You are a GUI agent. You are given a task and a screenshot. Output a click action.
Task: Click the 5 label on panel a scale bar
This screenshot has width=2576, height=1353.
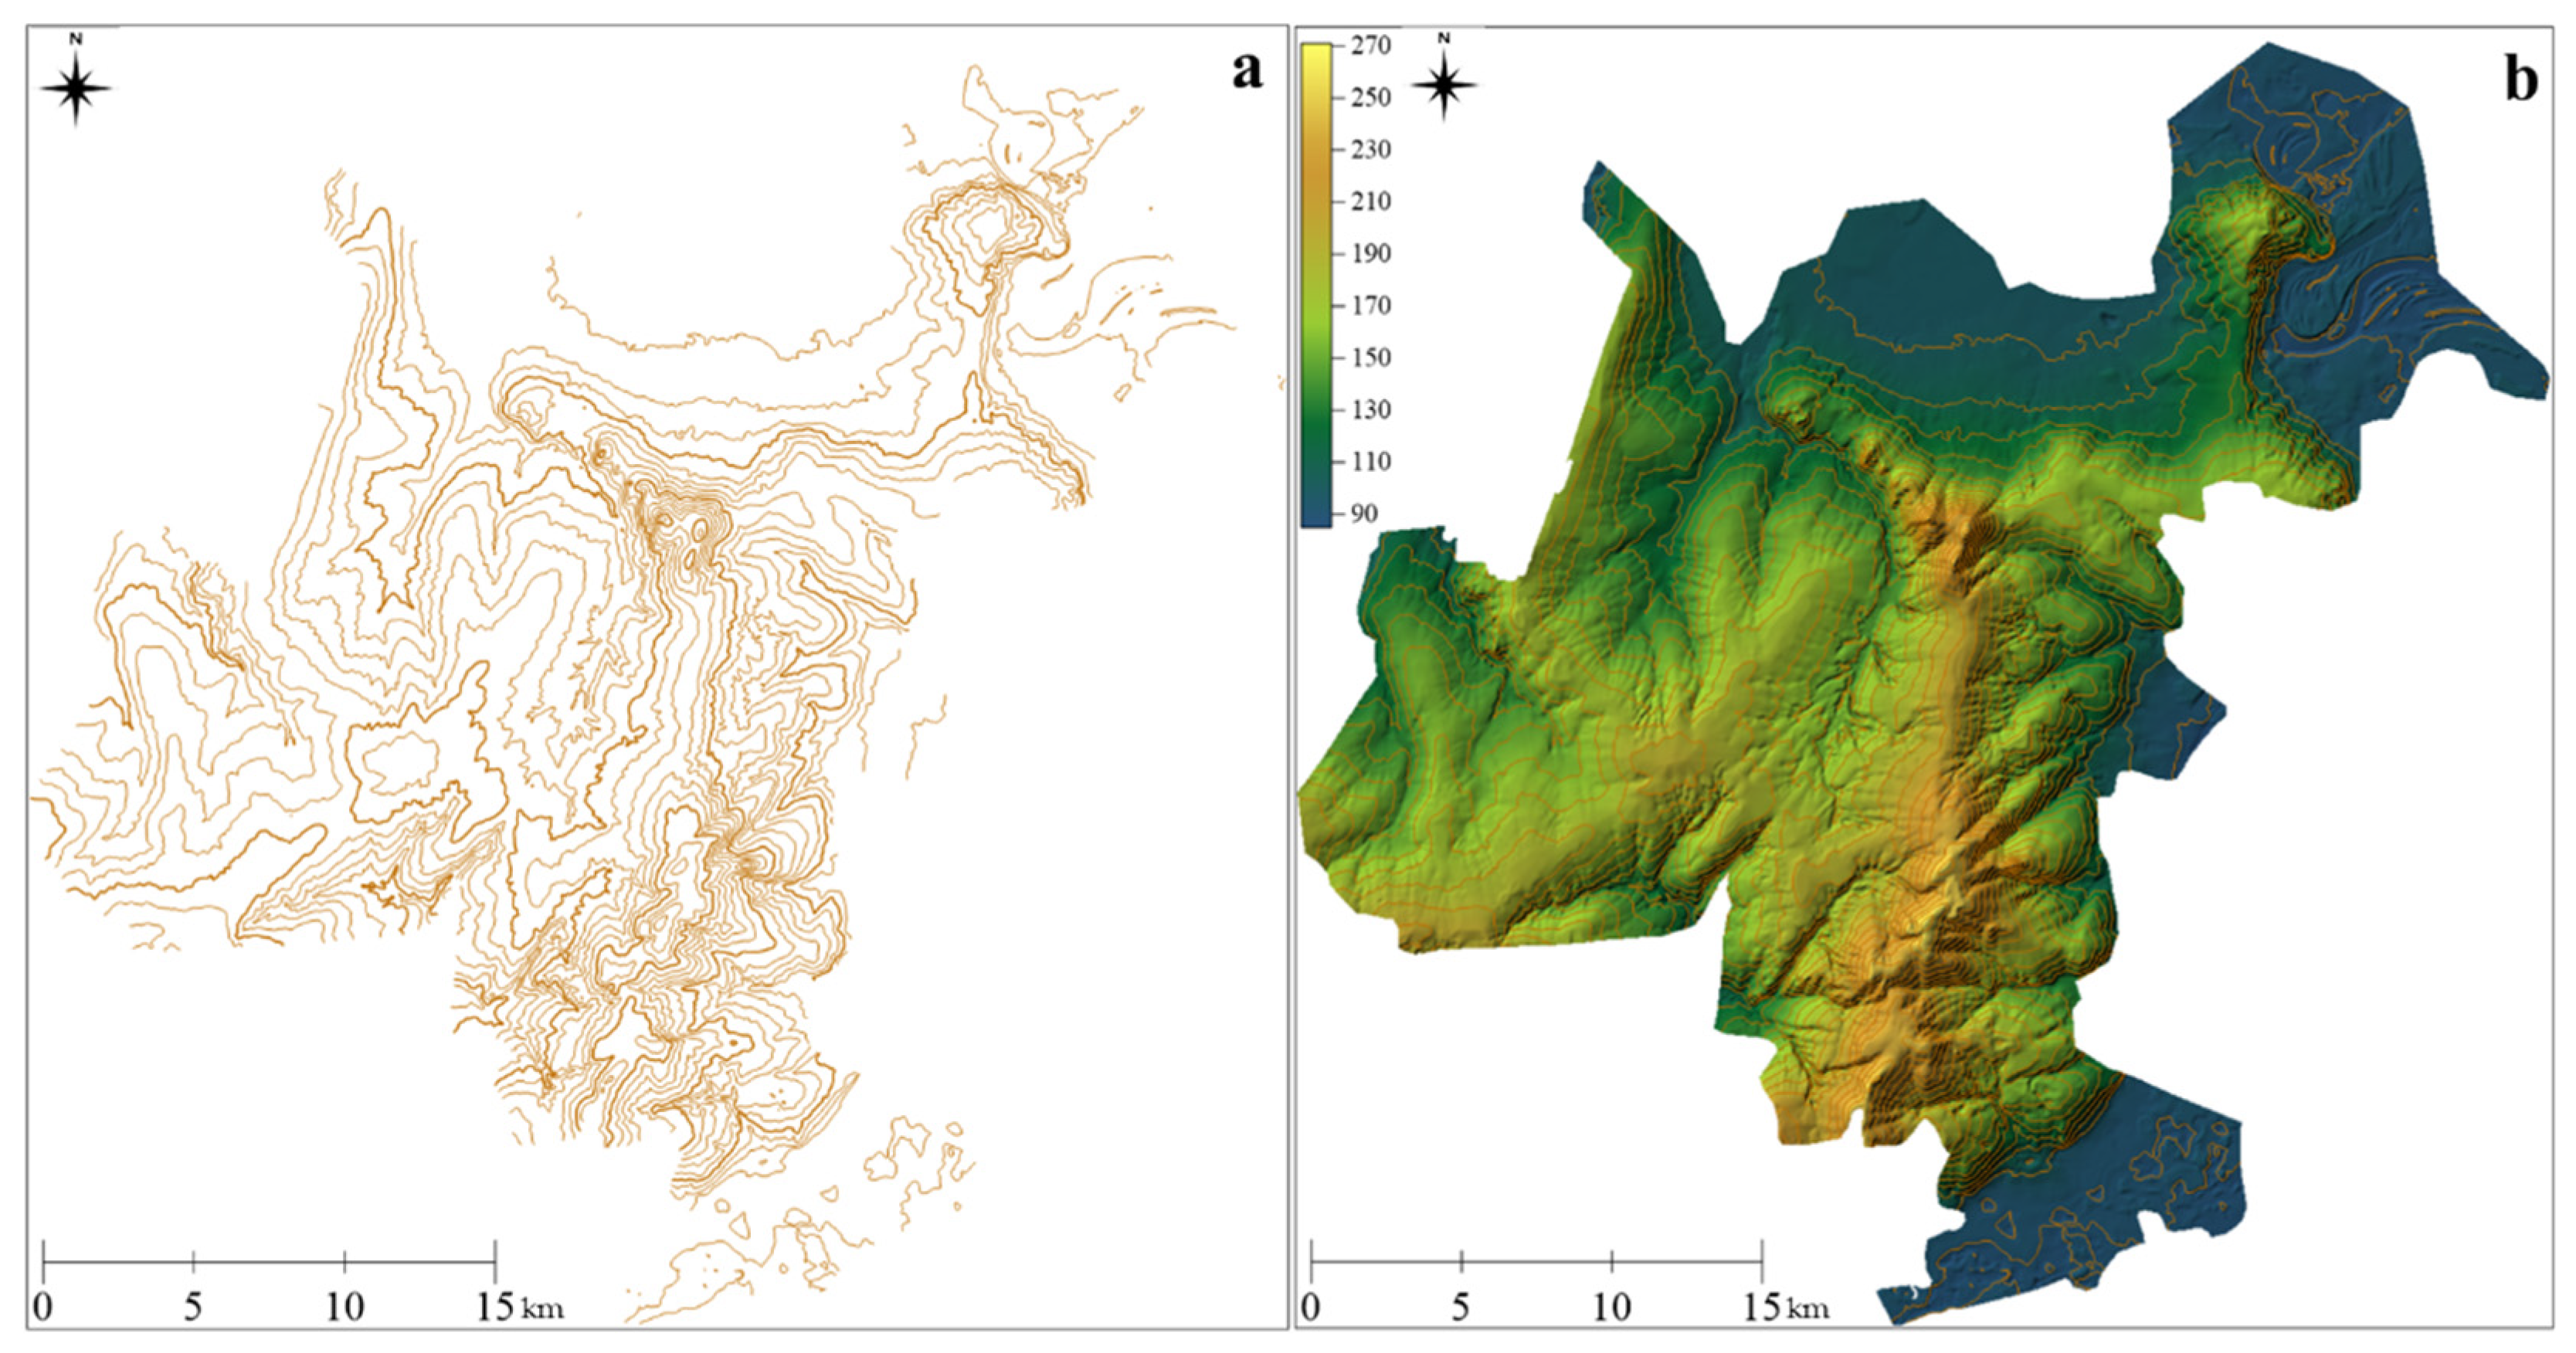[193, 1307]
